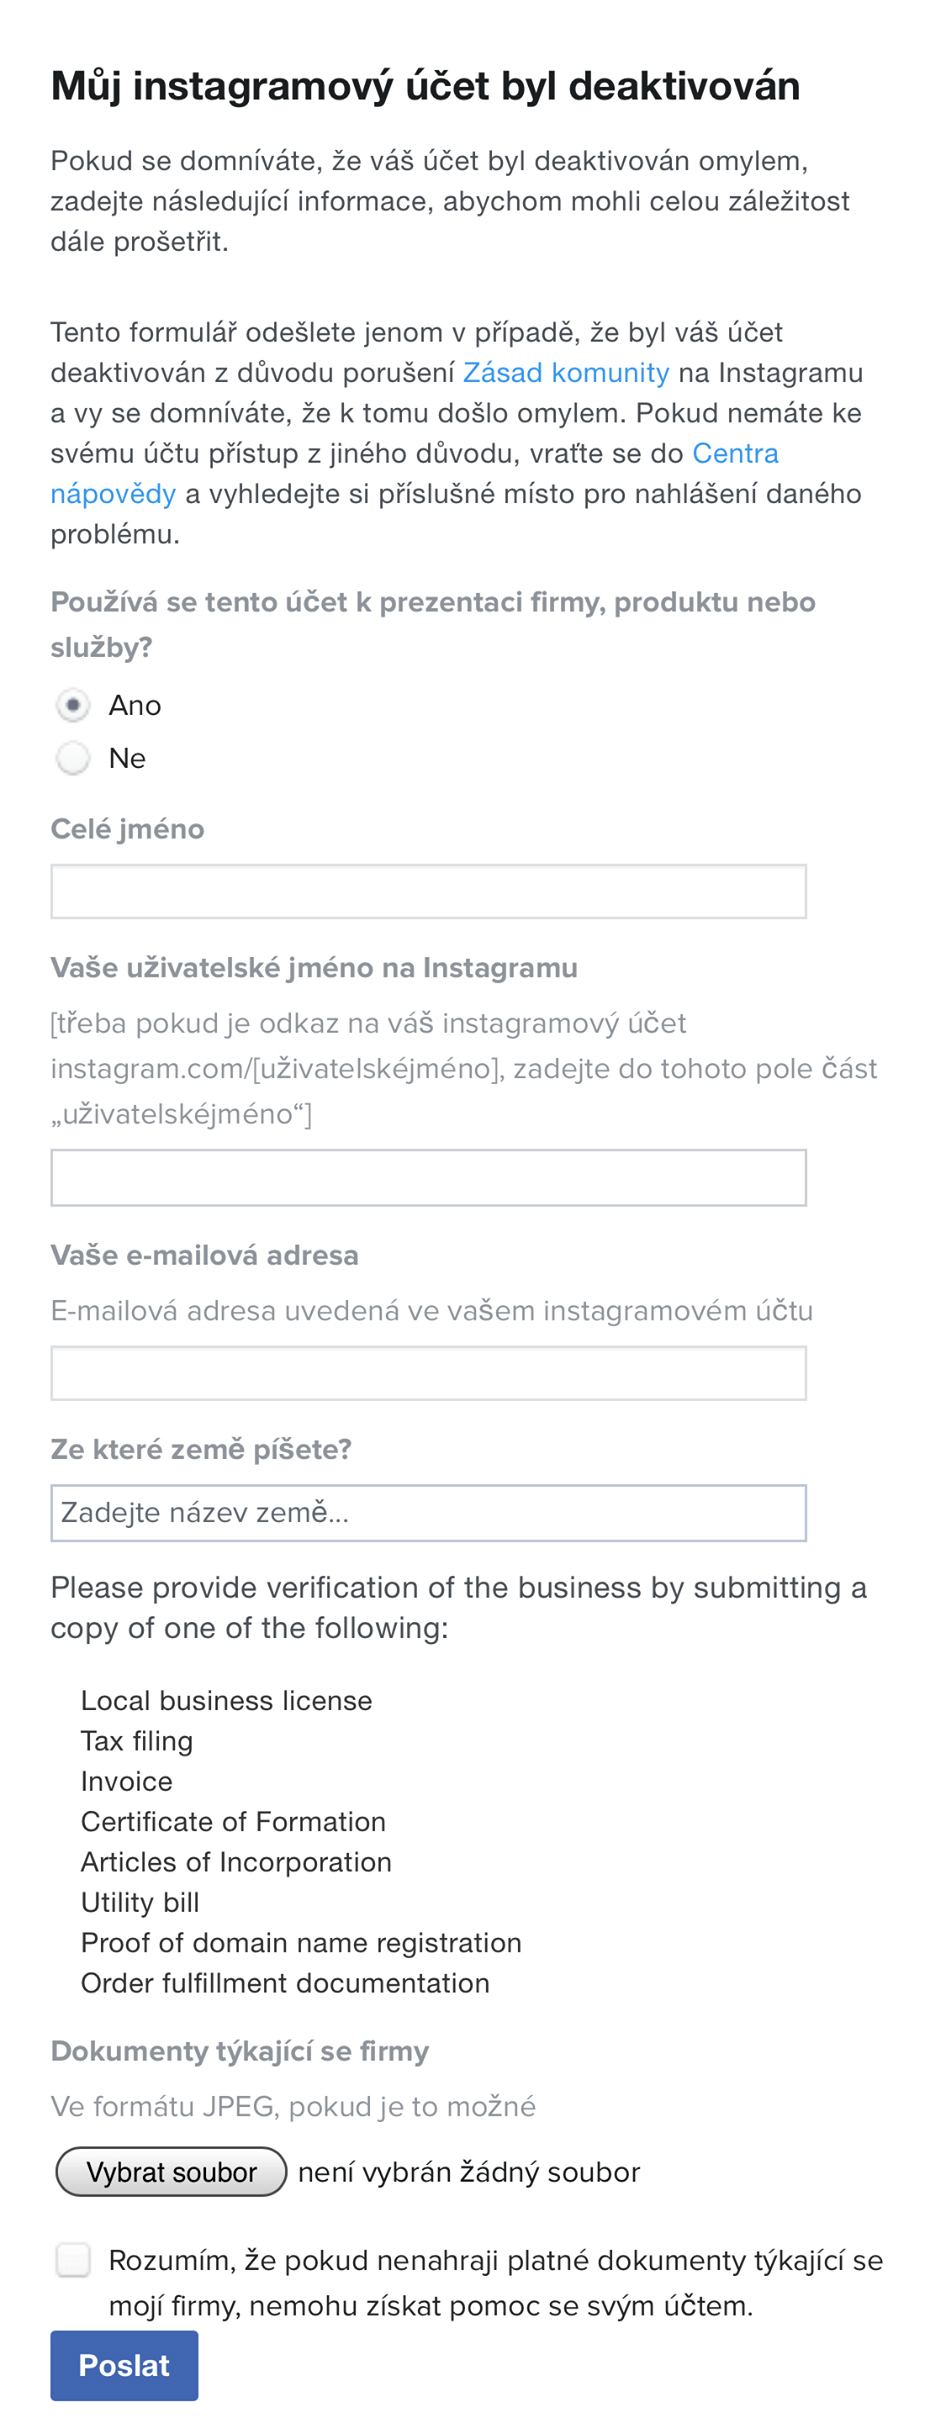Image resolution: width=946 pixels, height=2434 pixels.
Task: Follow the "Centra nápovědy" help link
Action: [x=735, y=454]
